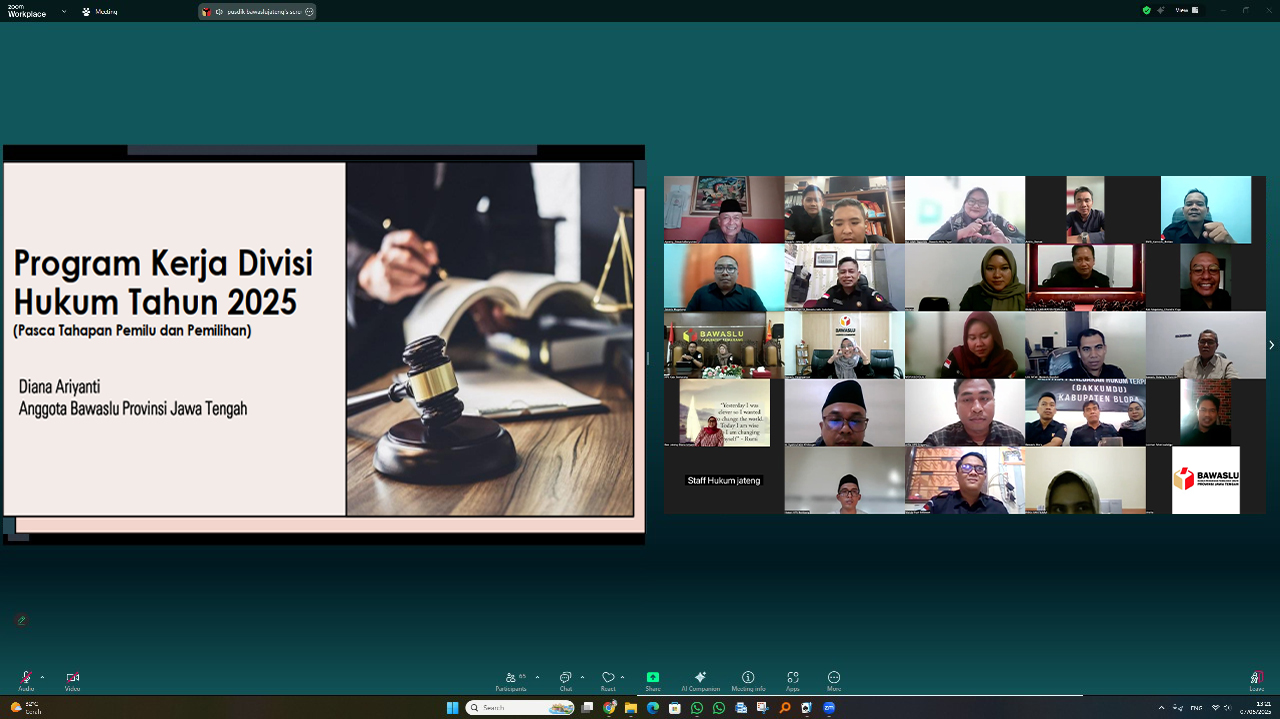Click the Leave meeting button
This screenshot has height=719, width=1280.
pyautogui.click(x=1256, y=680)
